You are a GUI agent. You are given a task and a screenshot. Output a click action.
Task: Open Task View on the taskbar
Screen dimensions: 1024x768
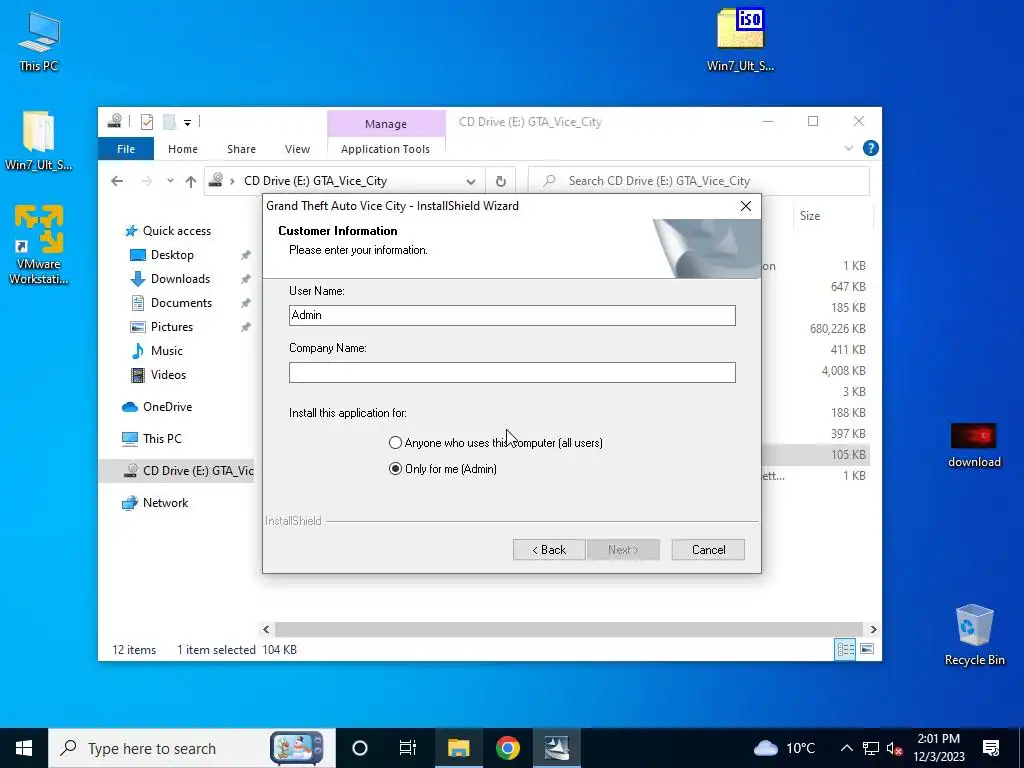click(408, 748)
